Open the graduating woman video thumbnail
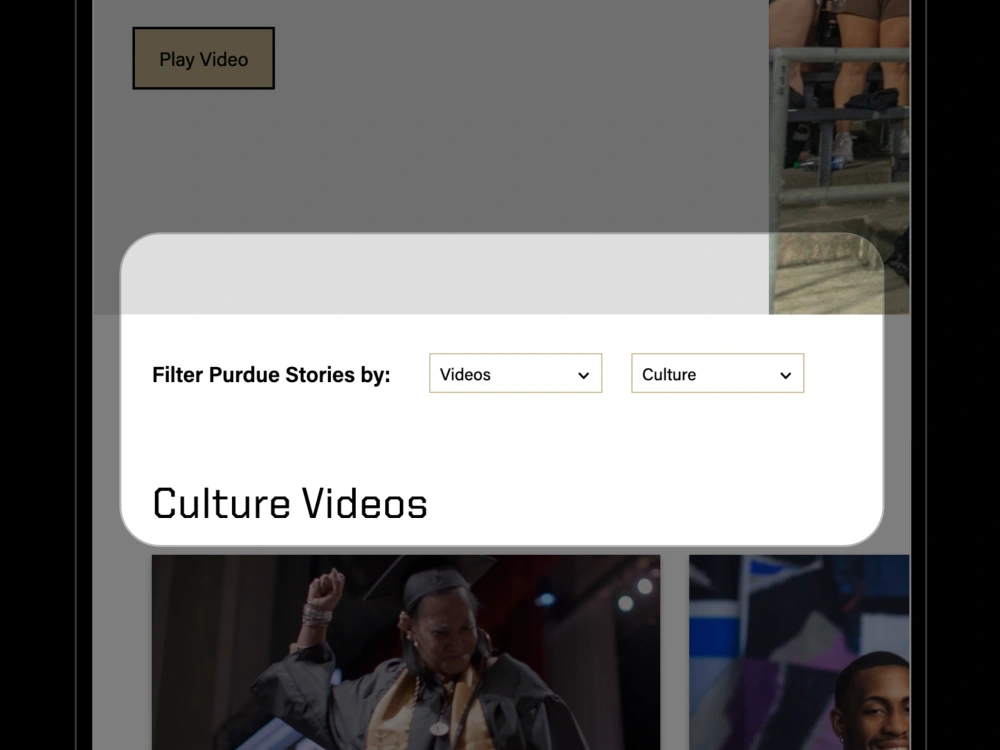The image size is (1000, 750). click(x=406, y=652)
